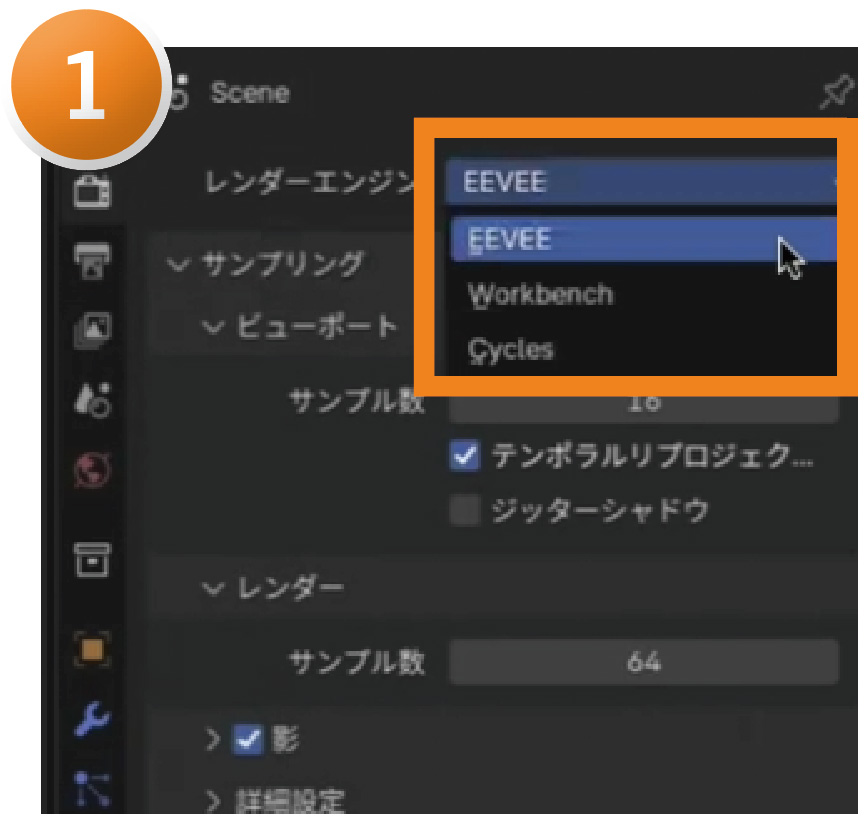The image size is (864, 822).
Task: Open the Scene properties icon in sidebar
Action: pos(92,399)
